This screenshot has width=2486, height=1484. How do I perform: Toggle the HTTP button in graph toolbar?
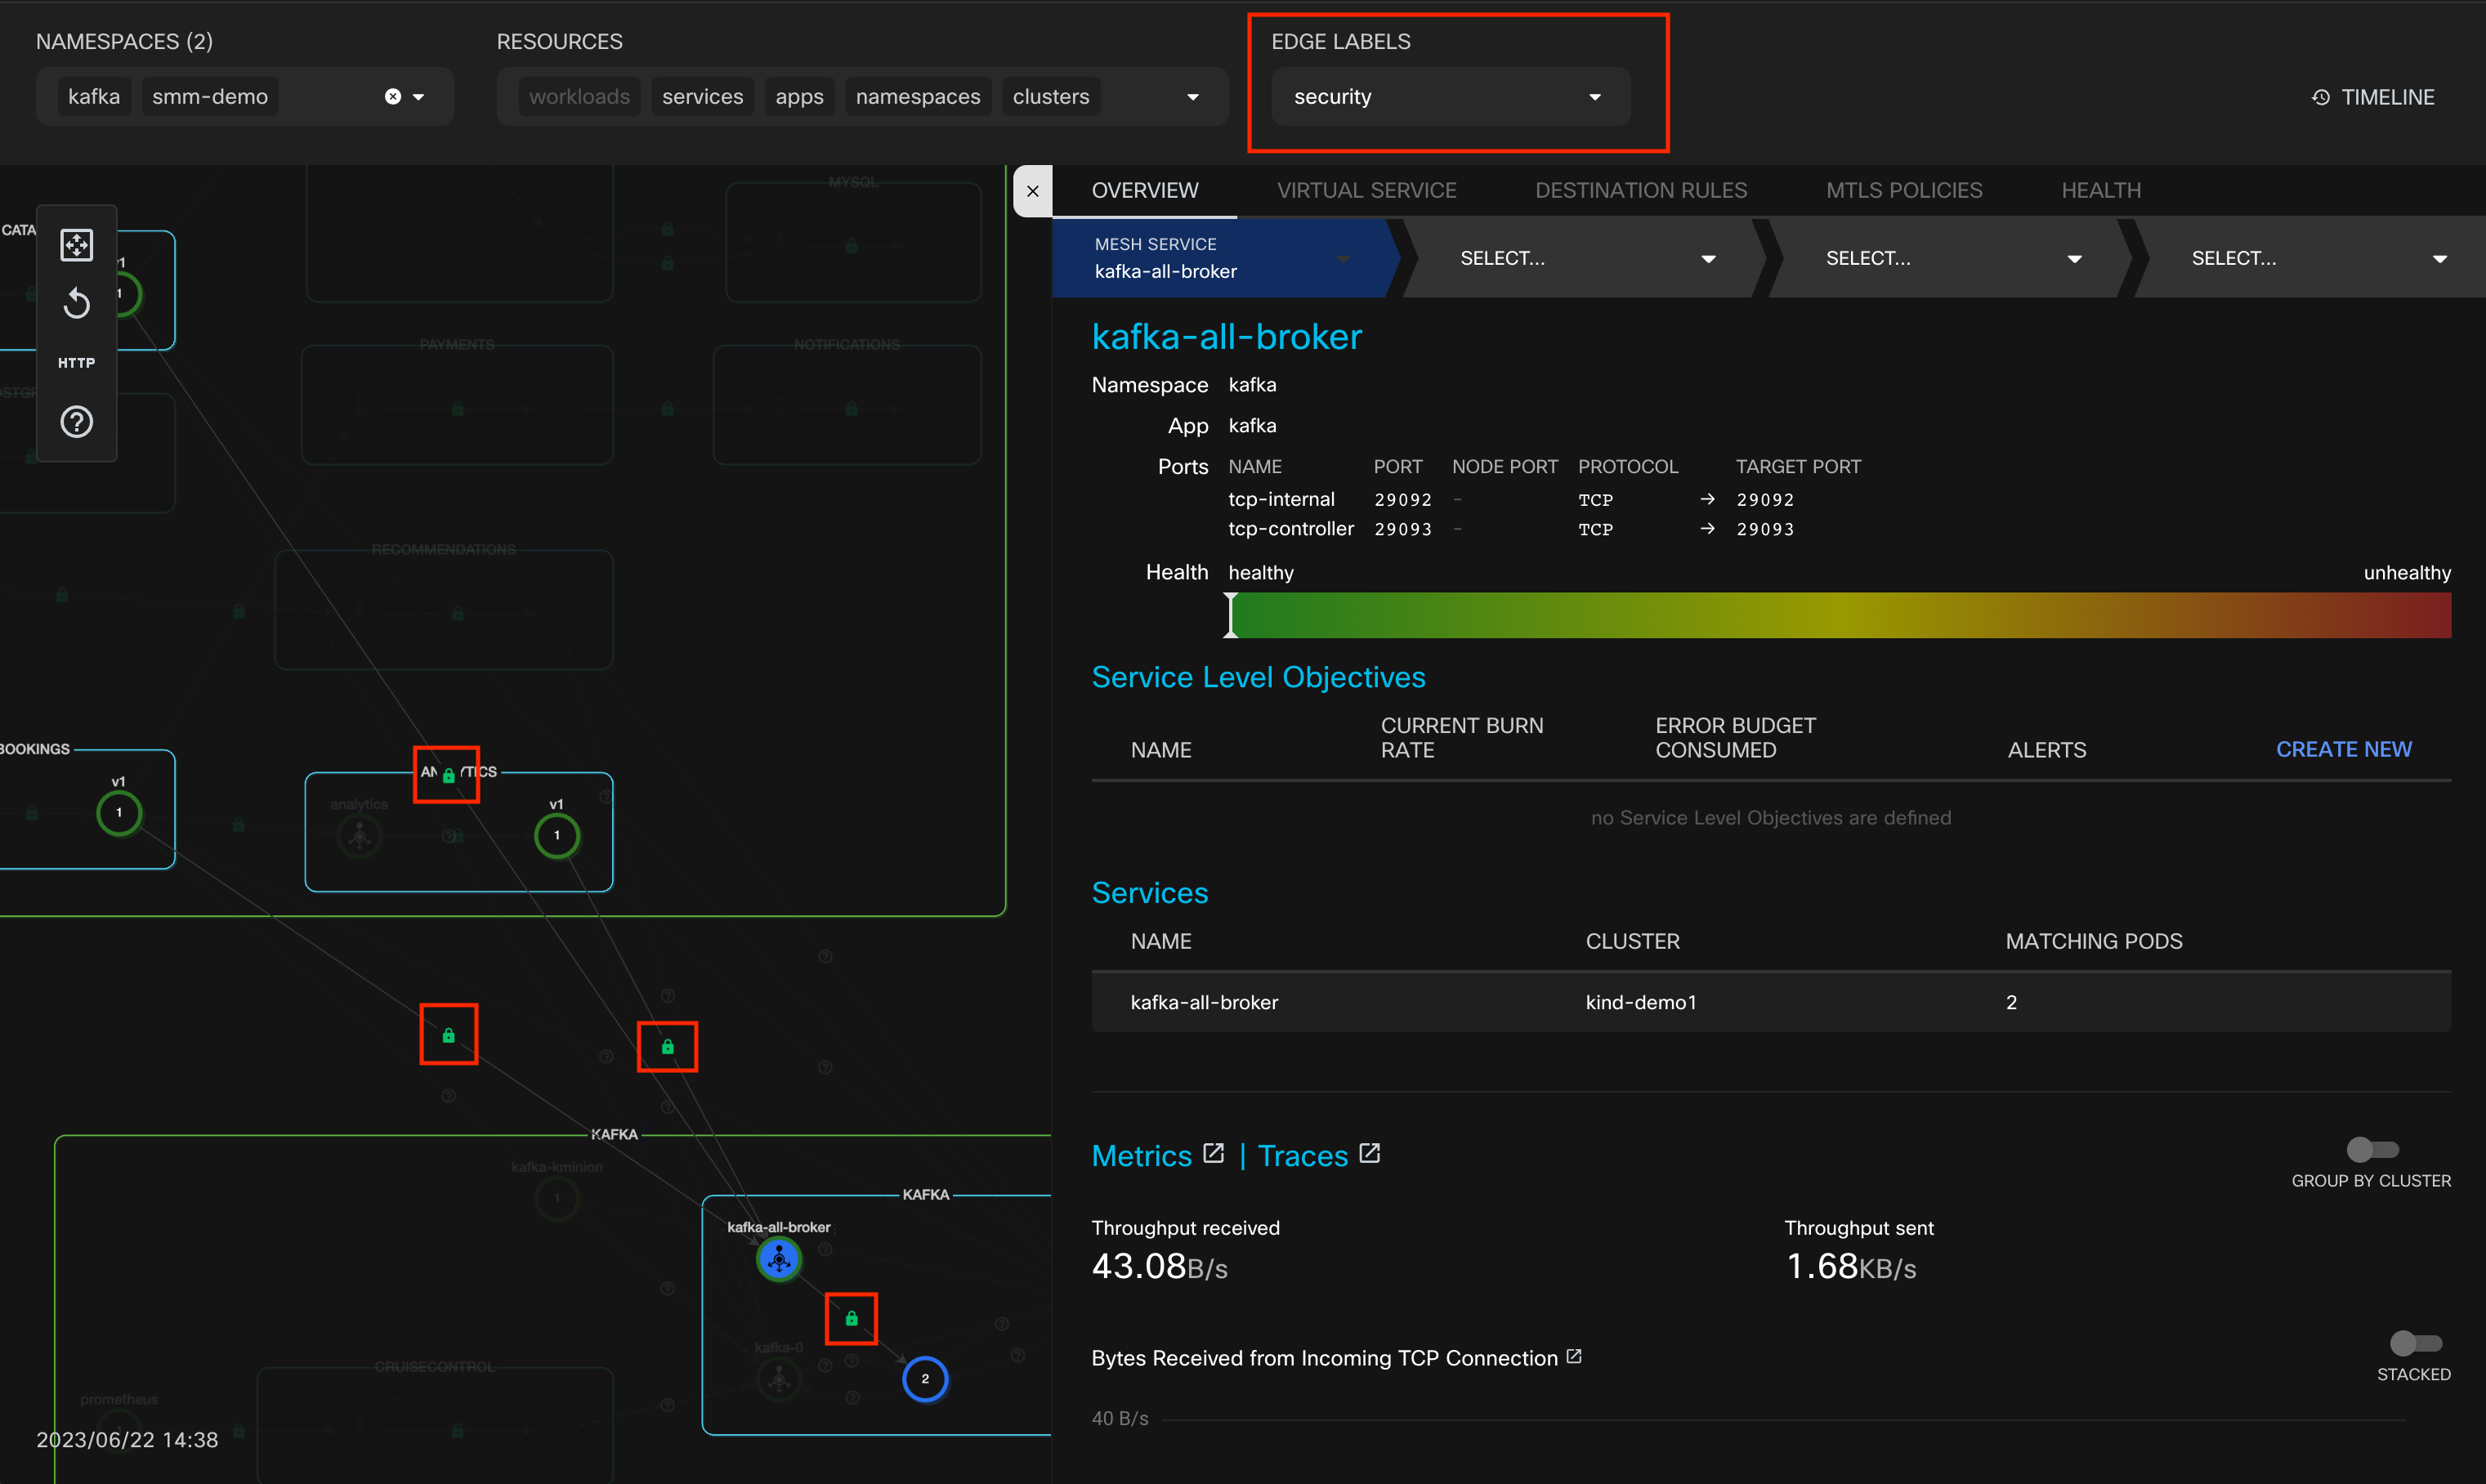77,363
